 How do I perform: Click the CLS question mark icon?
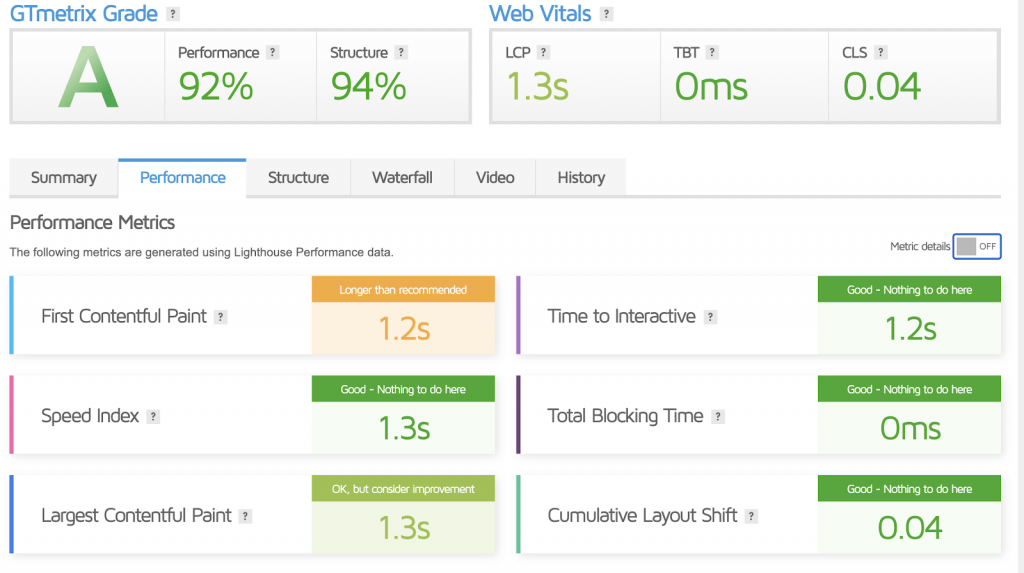point(881,53)
